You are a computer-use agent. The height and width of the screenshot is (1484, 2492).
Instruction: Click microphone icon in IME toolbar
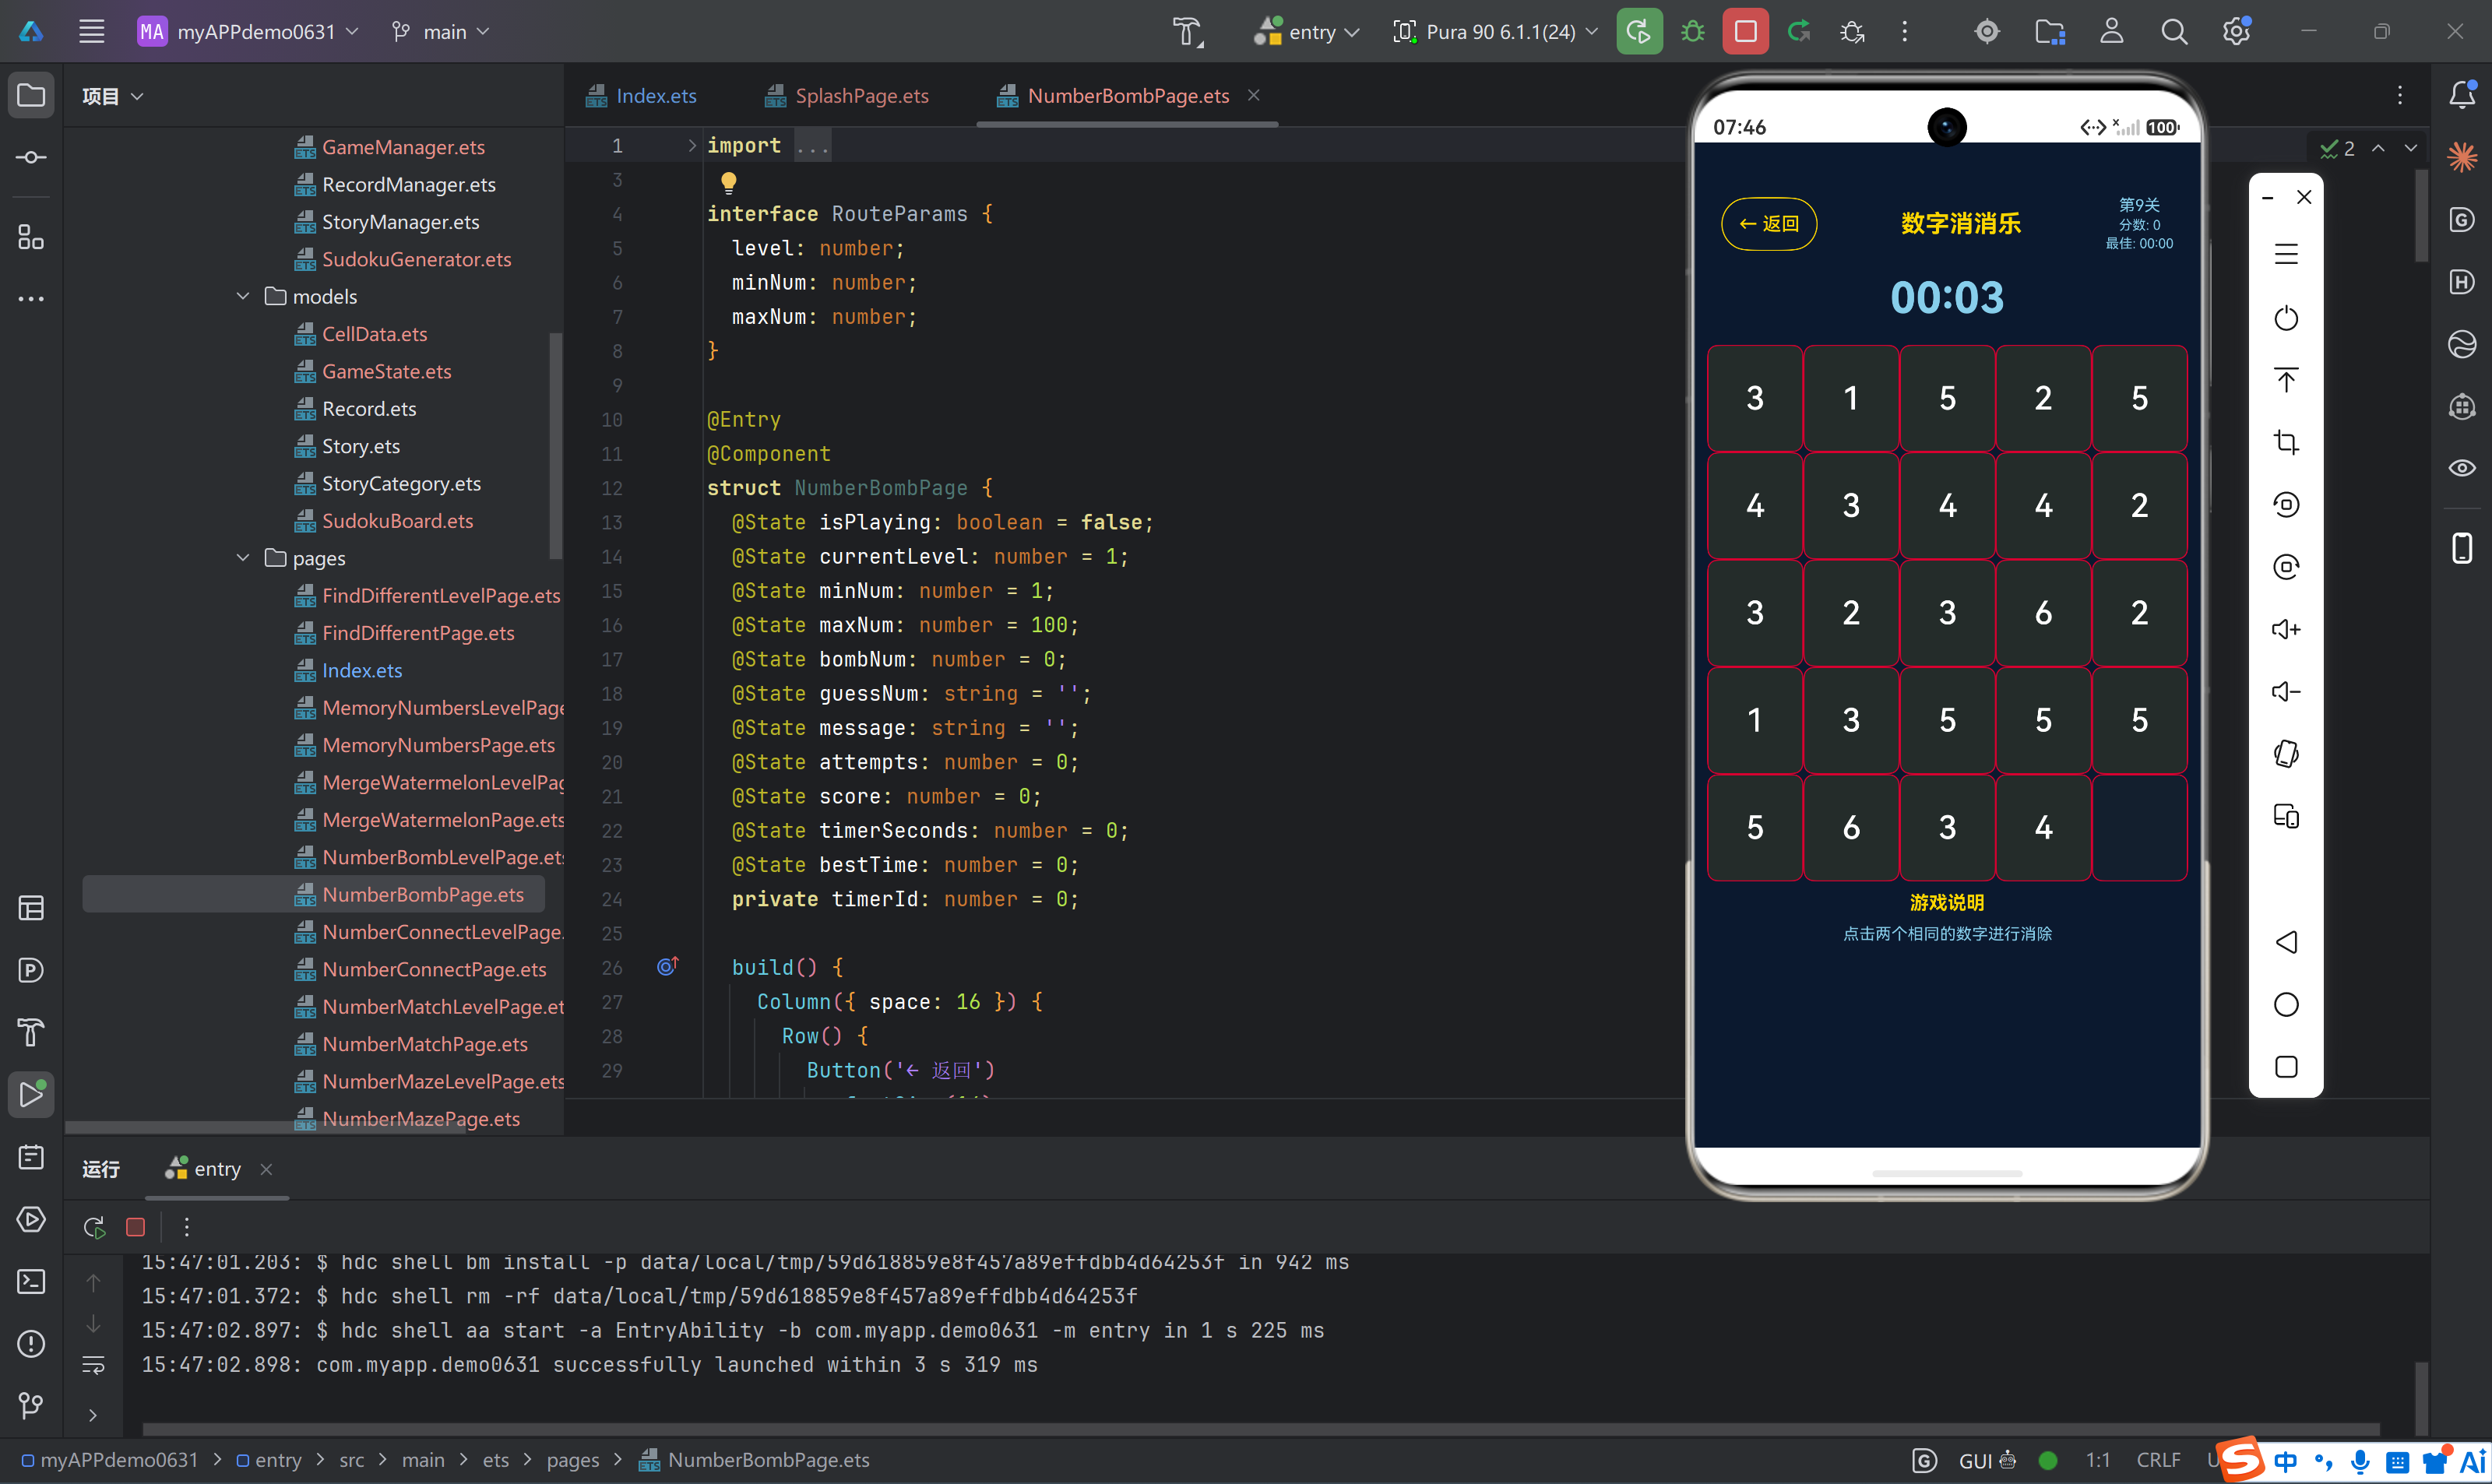[x=2360, y=1461]
